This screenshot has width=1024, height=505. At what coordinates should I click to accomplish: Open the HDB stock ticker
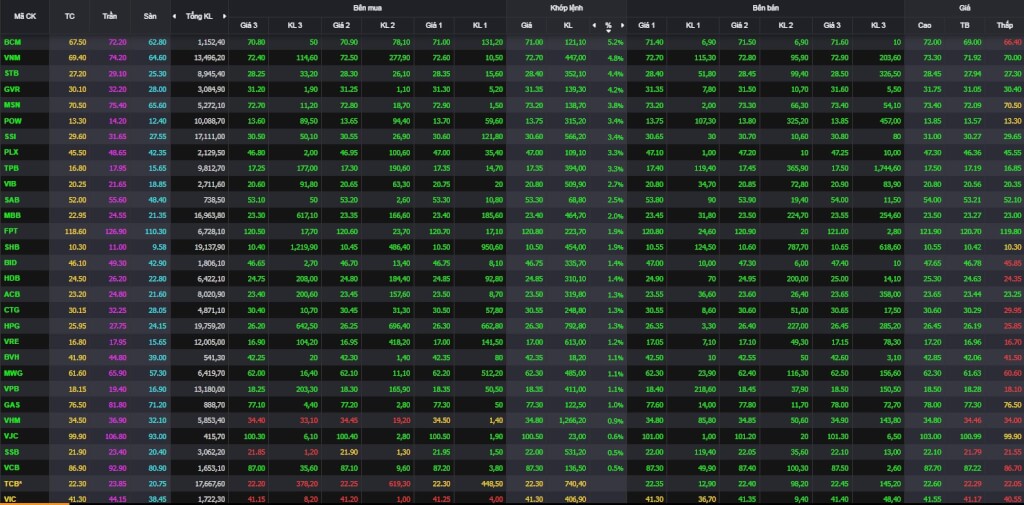12,279
